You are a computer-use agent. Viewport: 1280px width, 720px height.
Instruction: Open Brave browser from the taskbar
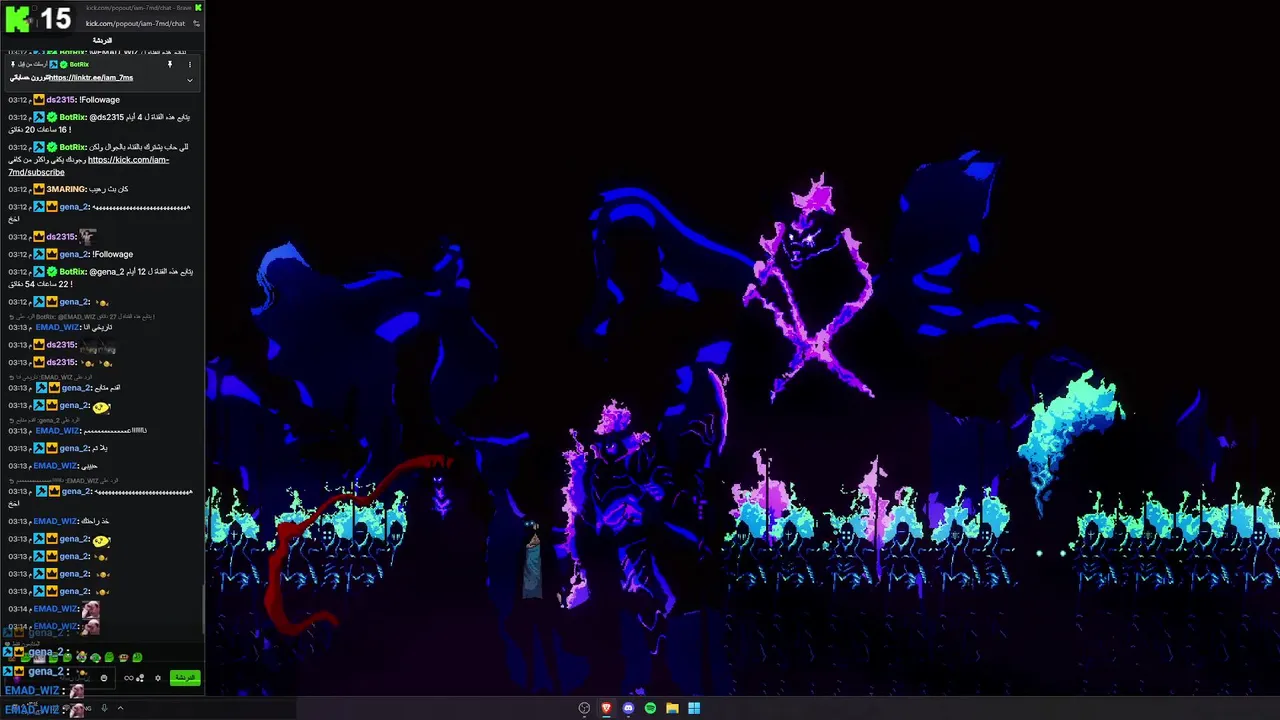[x=606, y=708]
